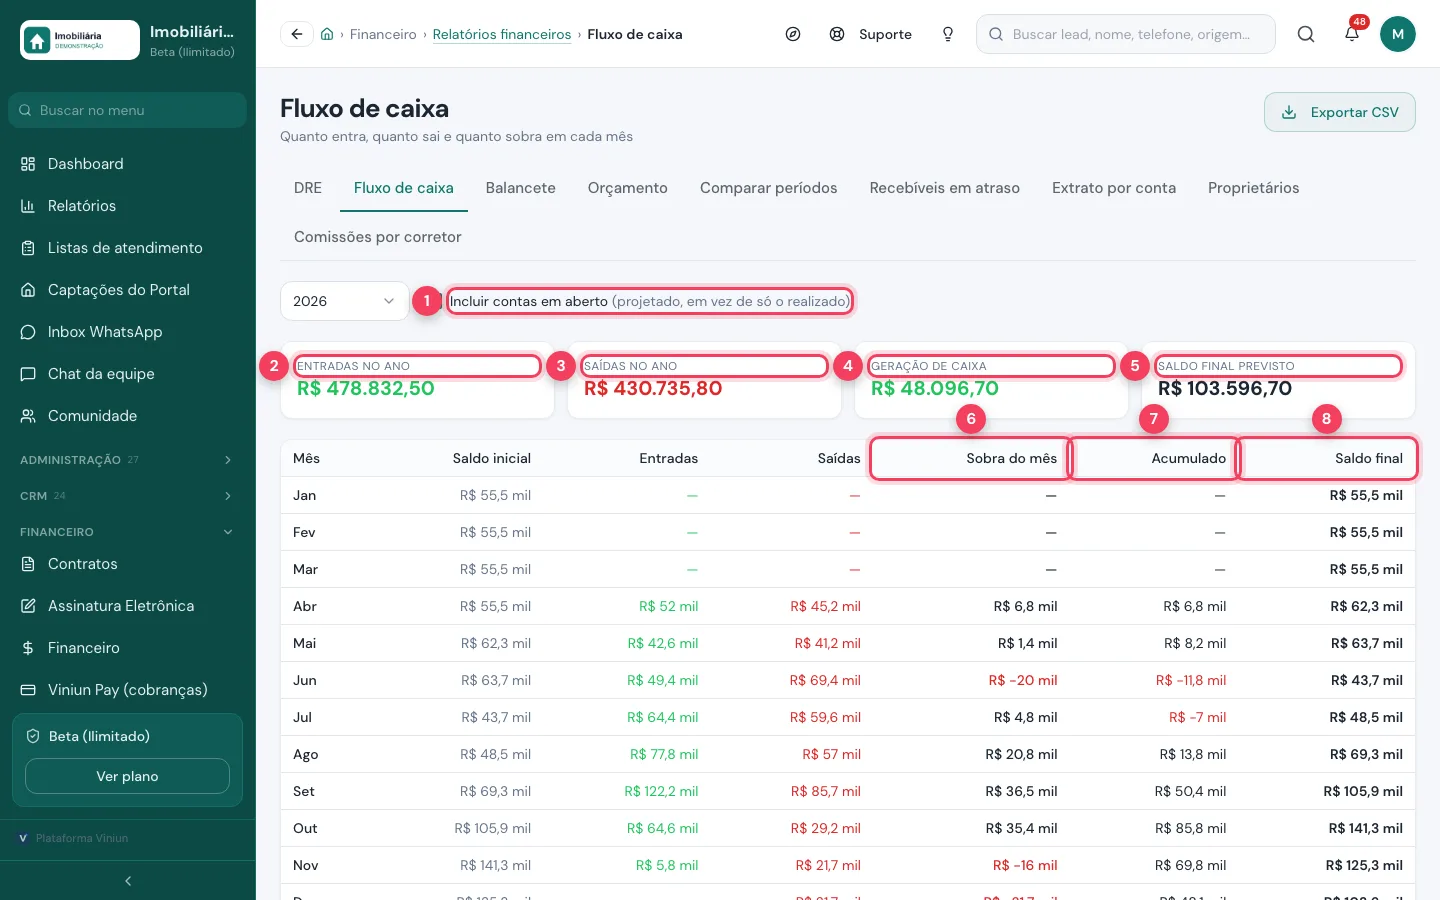Open notifications bell with 48 badge

[x=1352, y=34]
